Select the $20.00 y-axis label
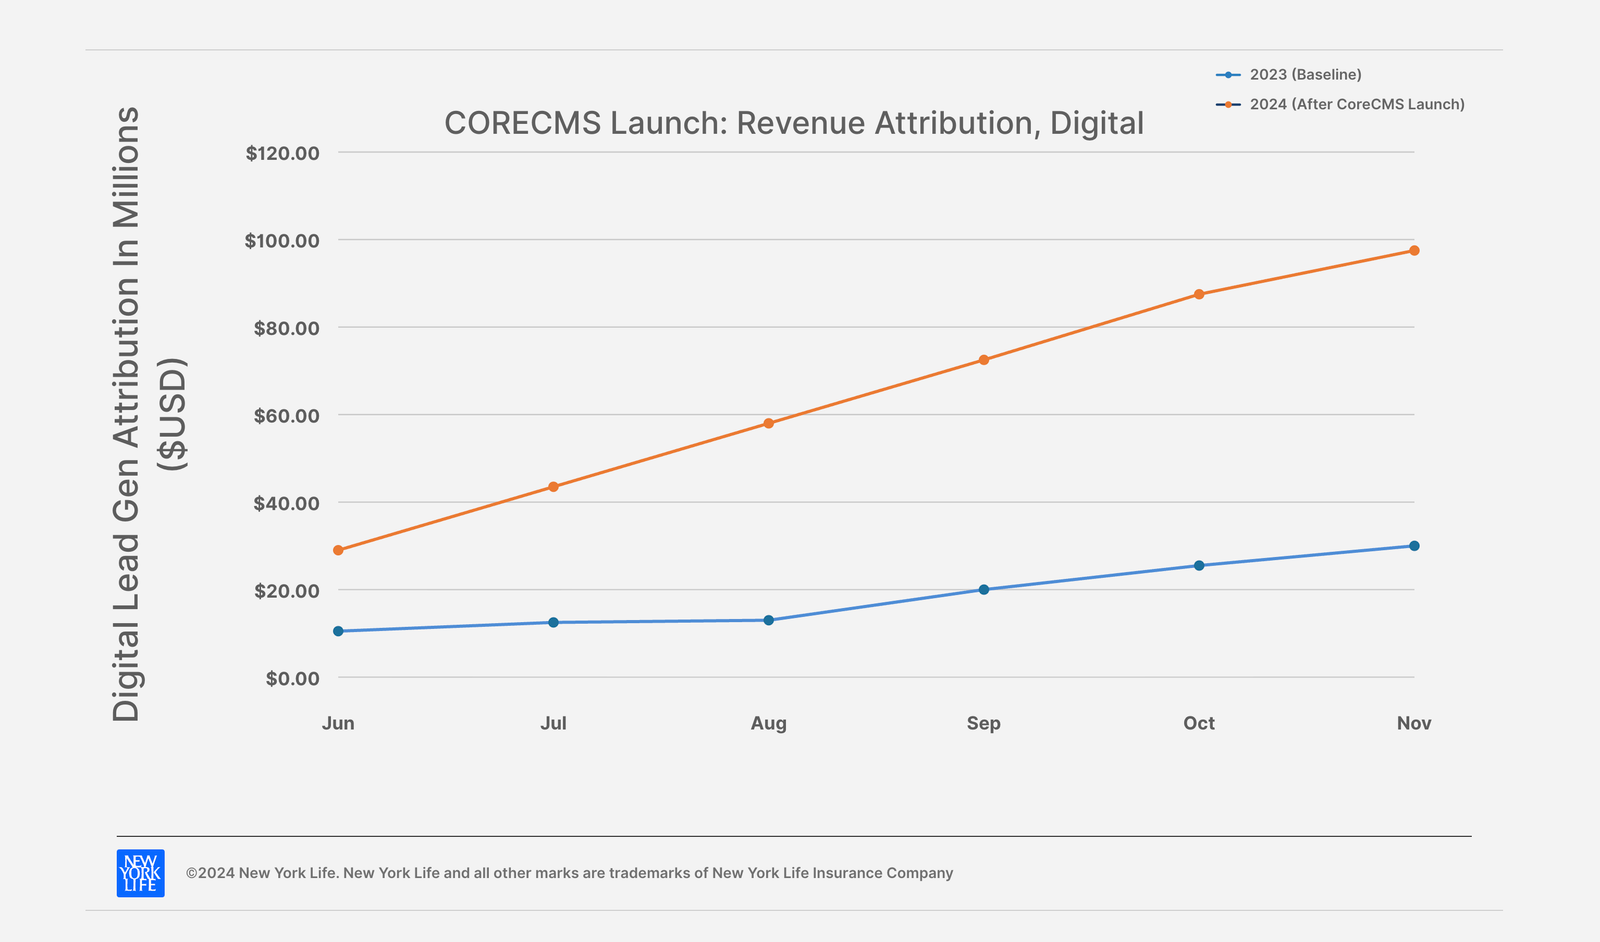This screenshot has width=1600, height=942. click(x=286, y=590)
